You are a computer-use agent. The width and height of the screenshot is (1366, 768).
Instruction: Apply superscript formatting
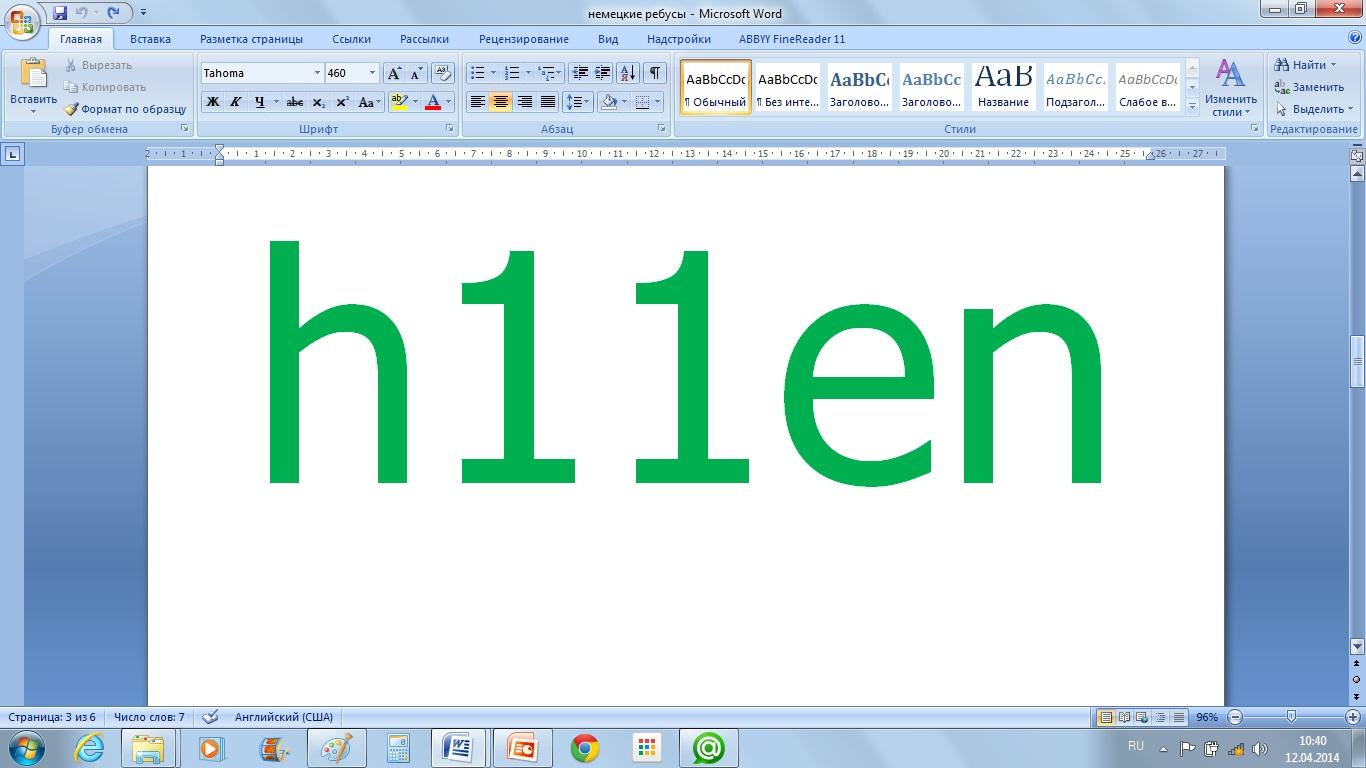point(342,102)
